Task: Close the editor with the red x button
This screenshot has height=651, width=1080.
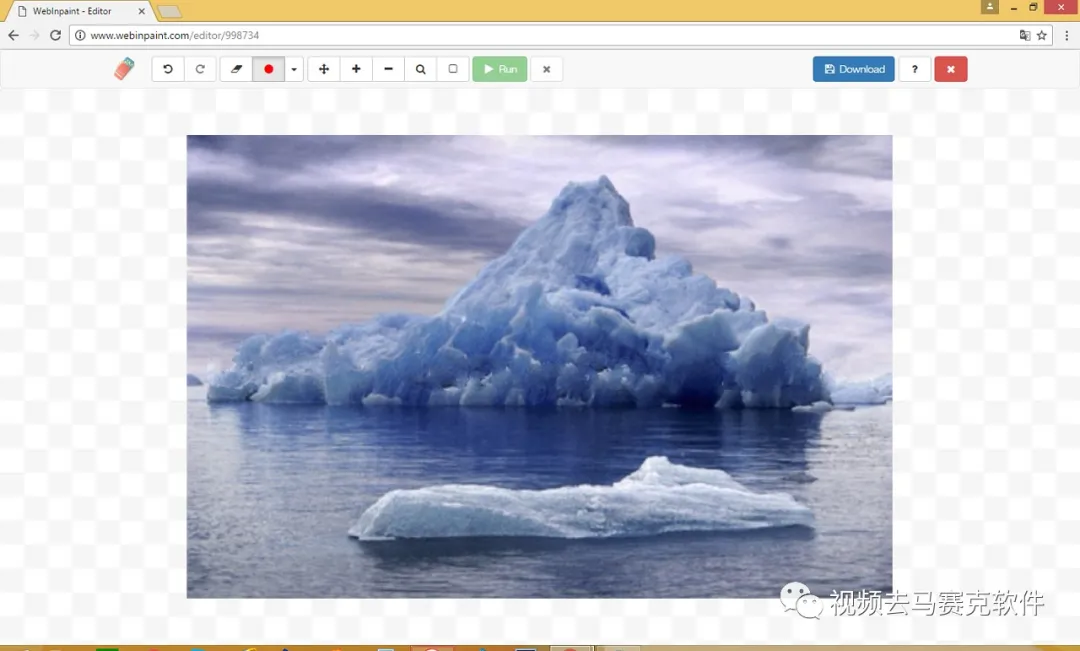Action: coord(951,69)
